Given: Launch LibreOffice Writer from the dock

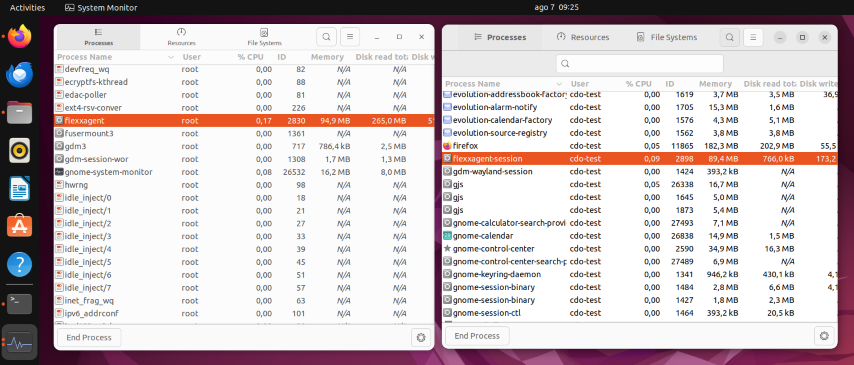Looking at the screenshot, I should point(20,188).
